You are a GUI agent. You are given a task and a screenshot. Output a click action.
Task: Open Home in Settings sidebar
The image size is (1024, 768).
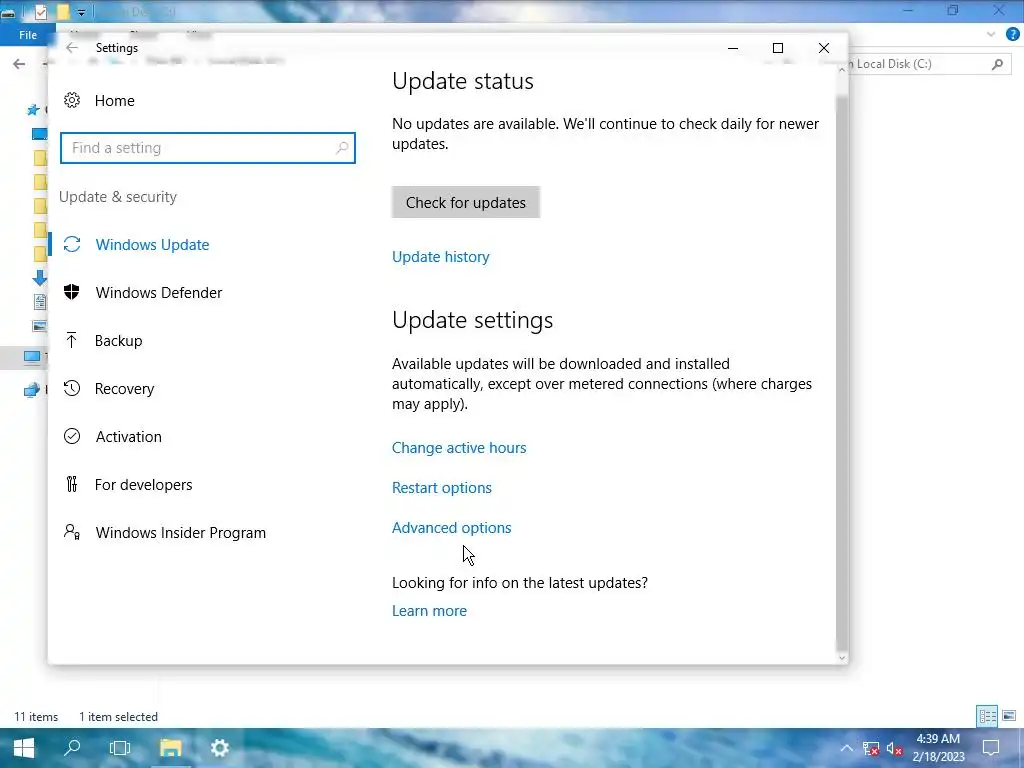pyautogui.click(x=114, y=101)
